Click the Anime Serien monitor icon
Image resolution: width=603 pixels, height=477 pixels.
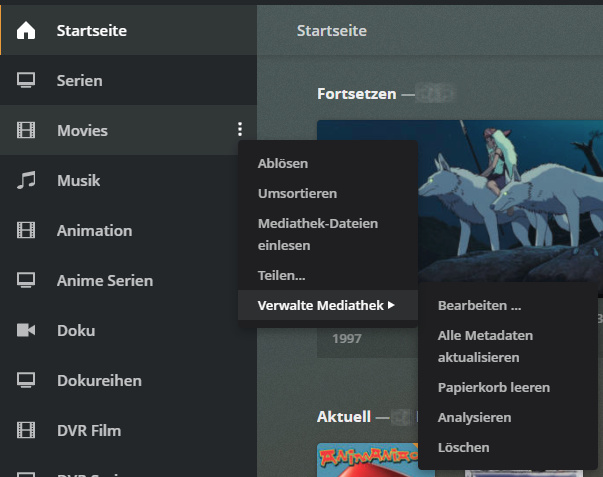point(26,280)
